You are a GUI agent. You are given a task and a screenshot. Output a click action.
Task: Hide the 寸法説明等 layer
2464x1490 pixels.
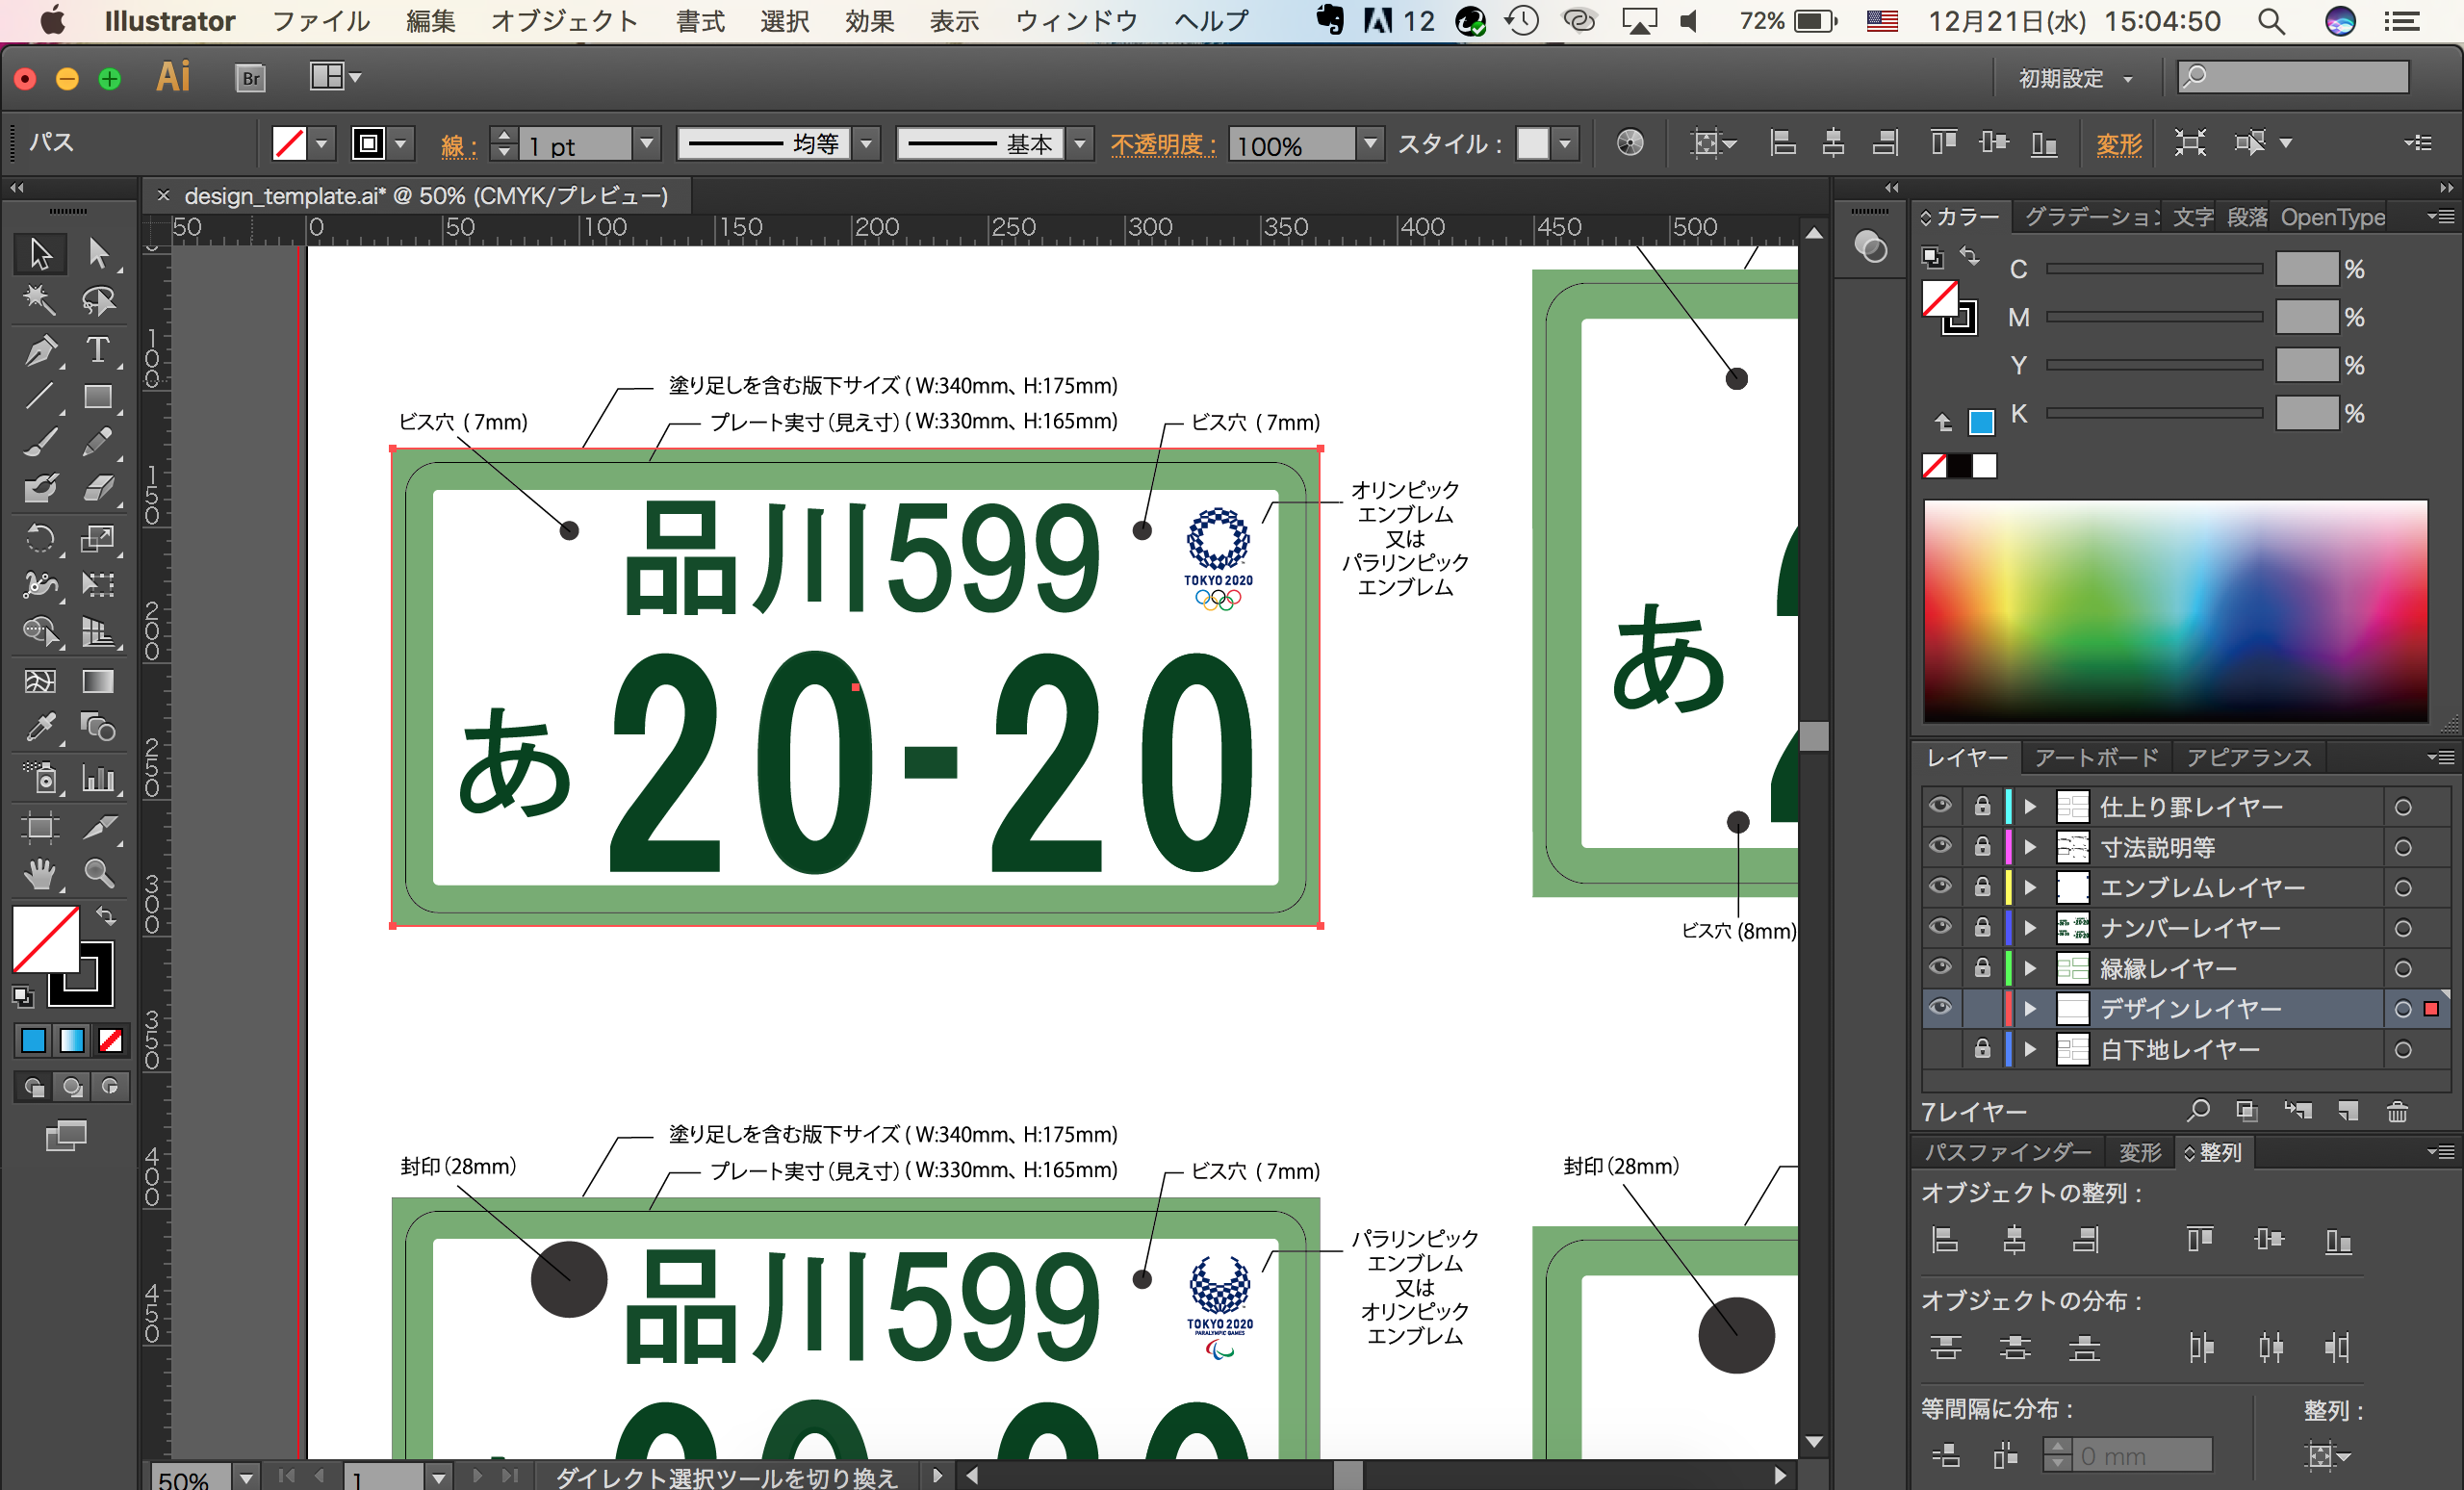point(1940,846)
